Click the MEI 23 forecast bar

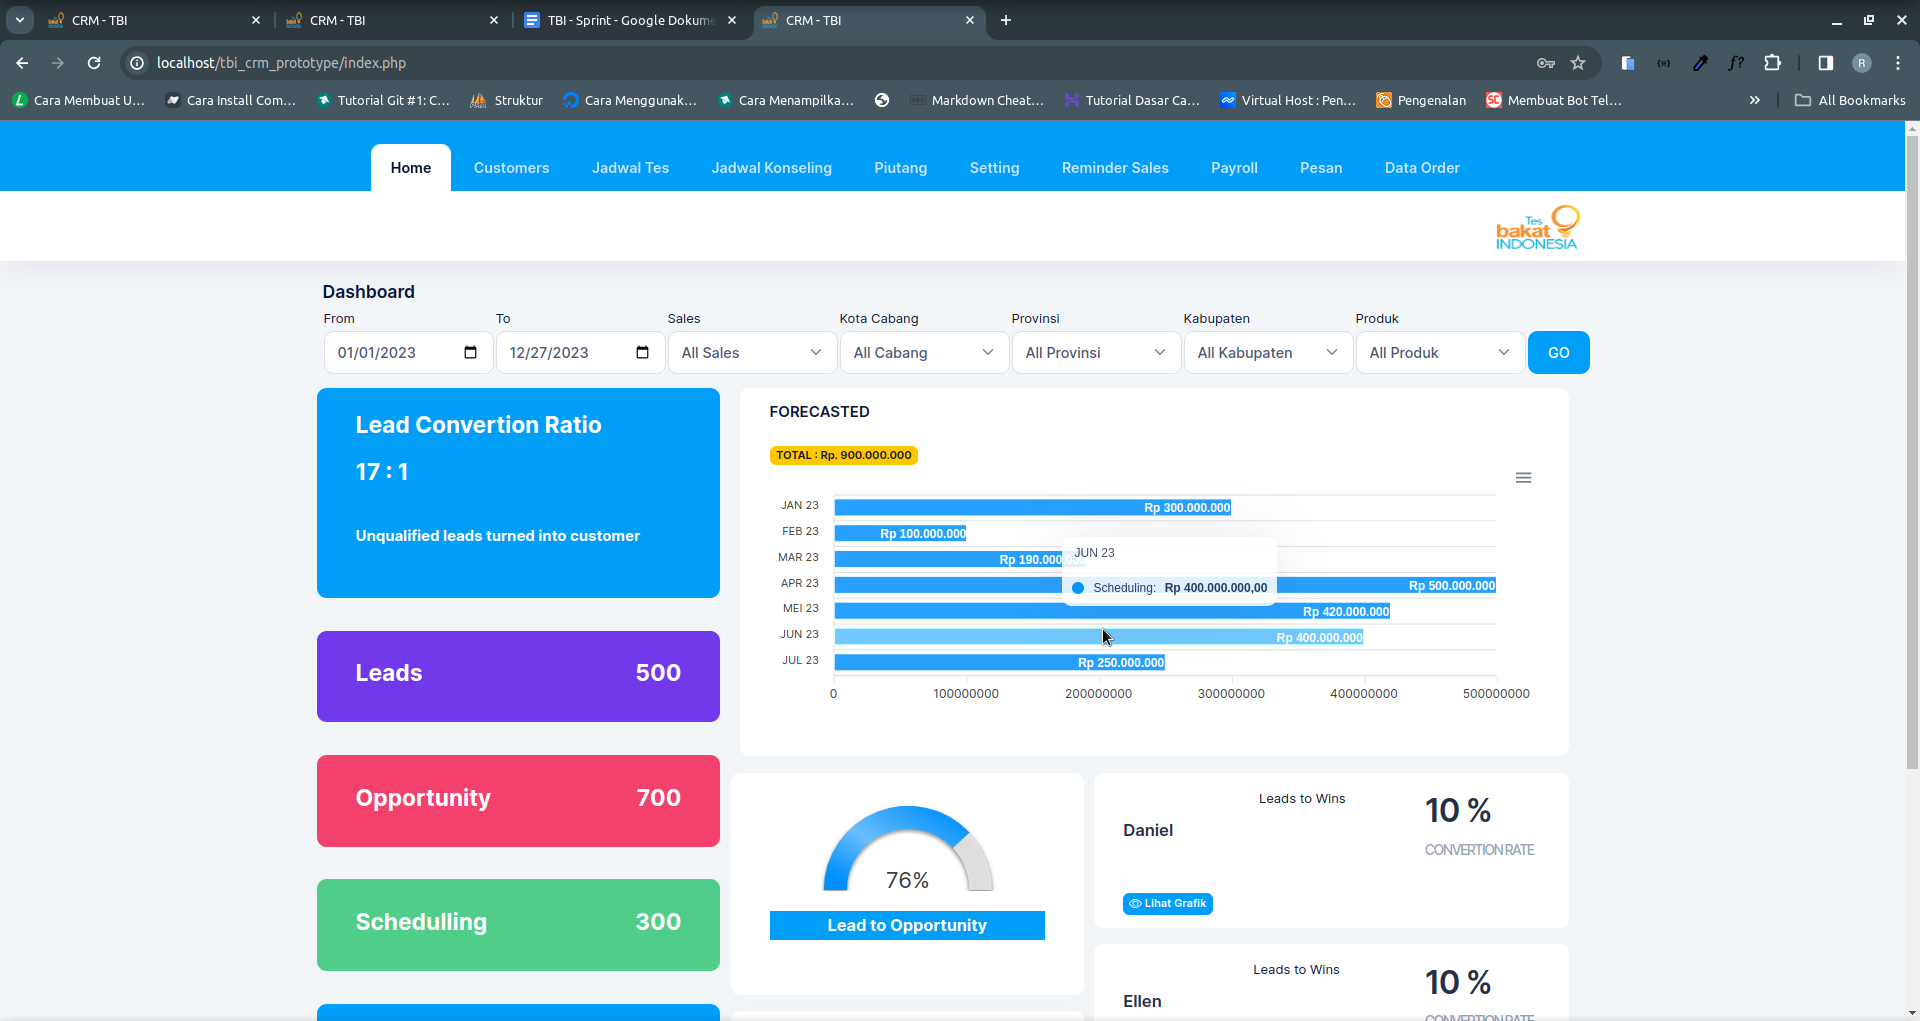coord(1112,611)
